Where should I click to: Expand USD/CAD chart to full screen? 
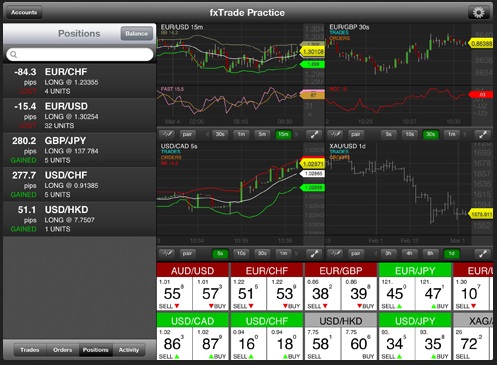point(314,254)
